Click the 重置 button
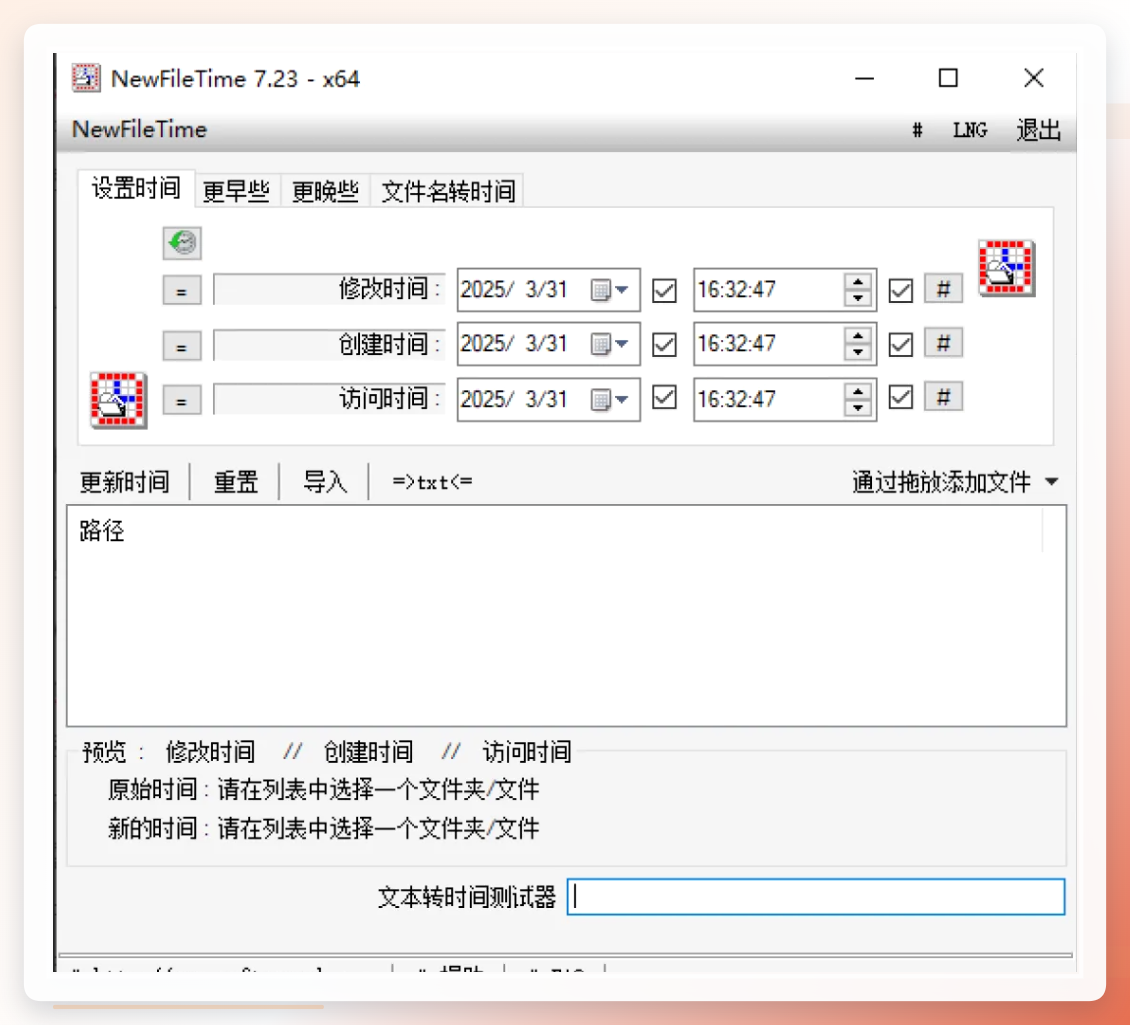Image resolution: width=1130 pixels, height=1025 pixels. point(236,482)
